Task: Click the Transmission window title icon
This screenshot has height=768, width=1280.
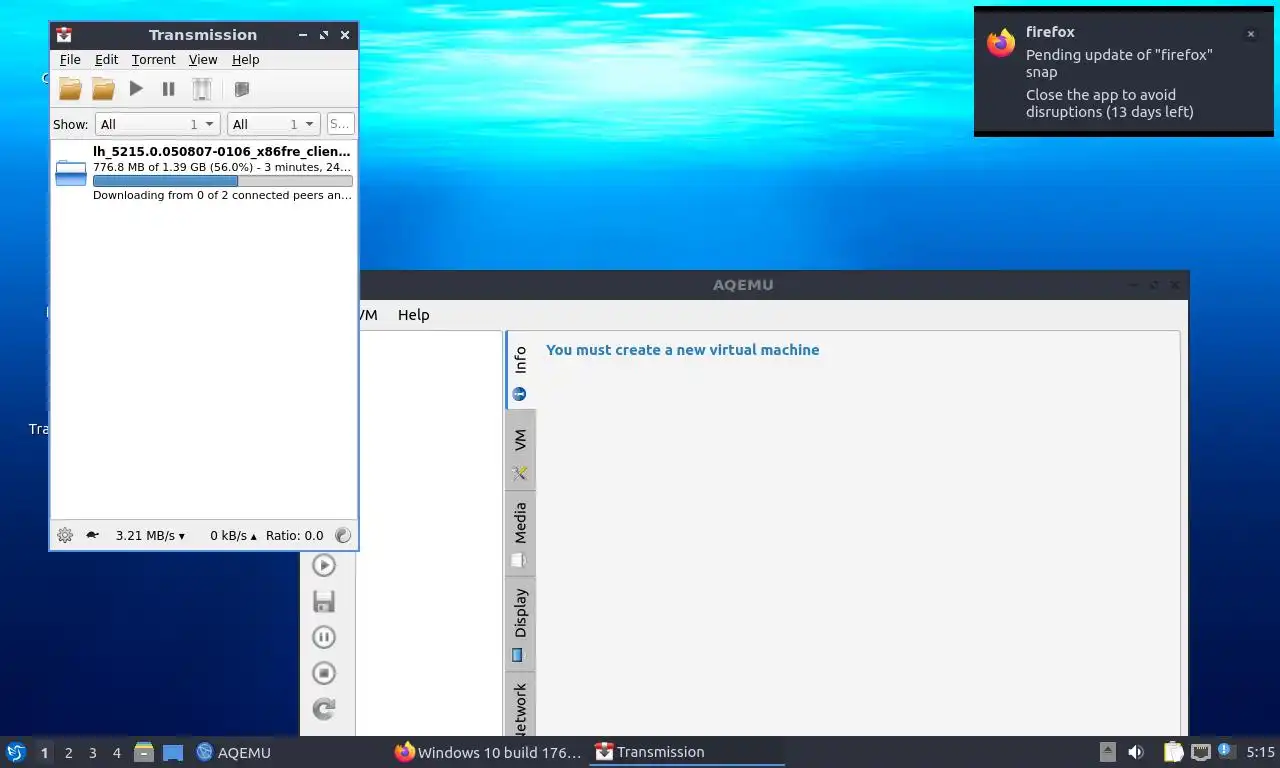Action: click(64, 35)
